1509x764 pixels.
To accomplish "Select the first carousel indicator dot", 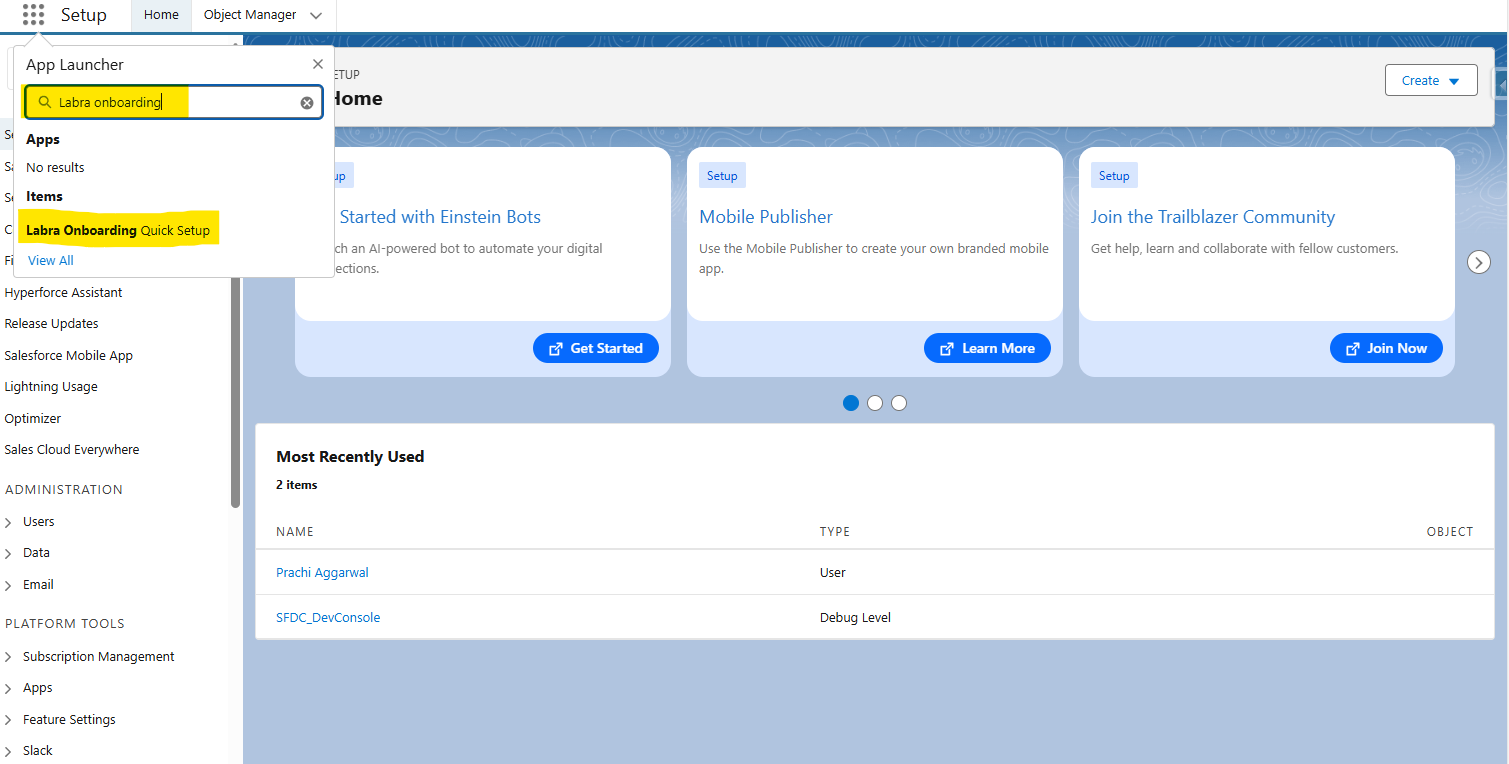I will pyautogui.click(x=851, y=403).
